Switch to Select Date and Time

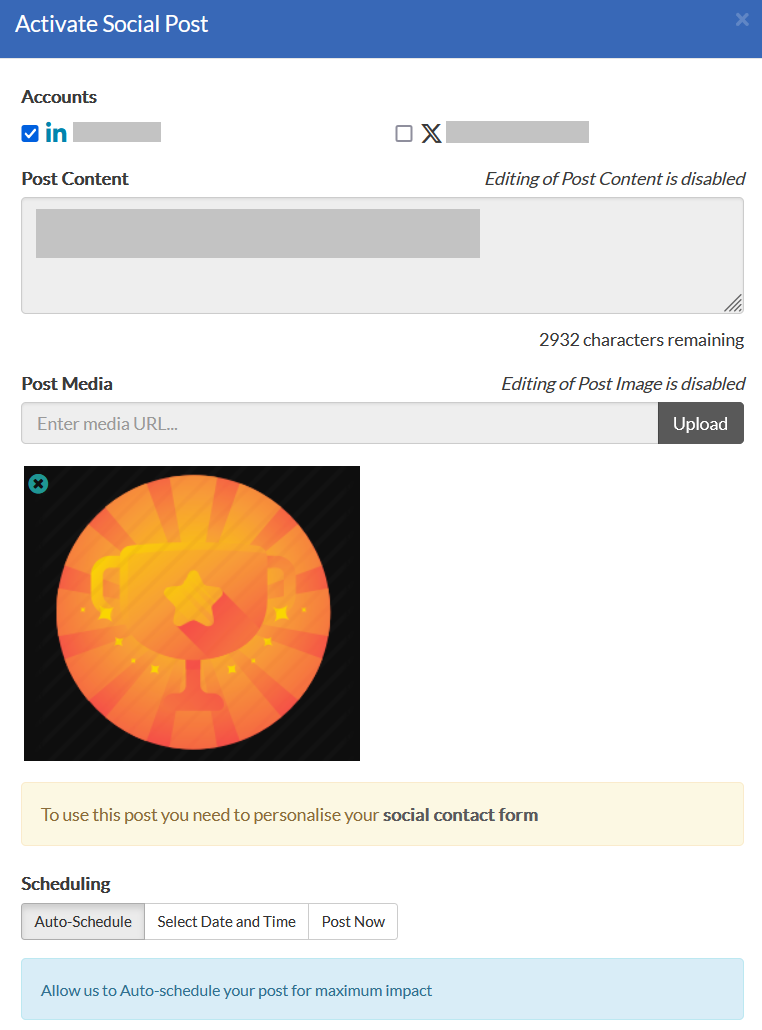coord(226,922)
